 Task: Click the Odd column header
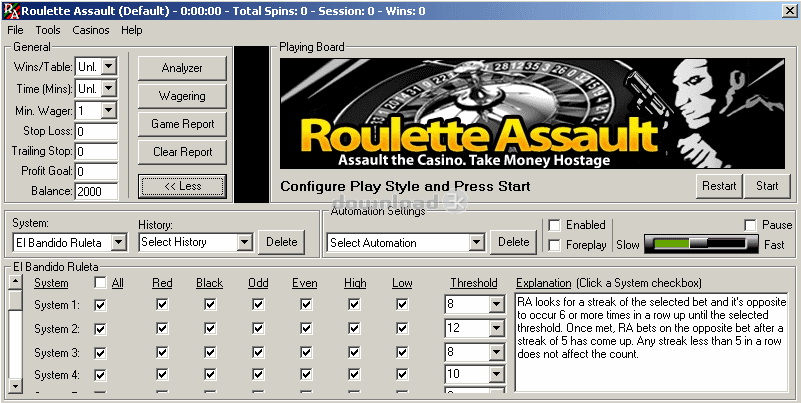[x=258, y=283]
